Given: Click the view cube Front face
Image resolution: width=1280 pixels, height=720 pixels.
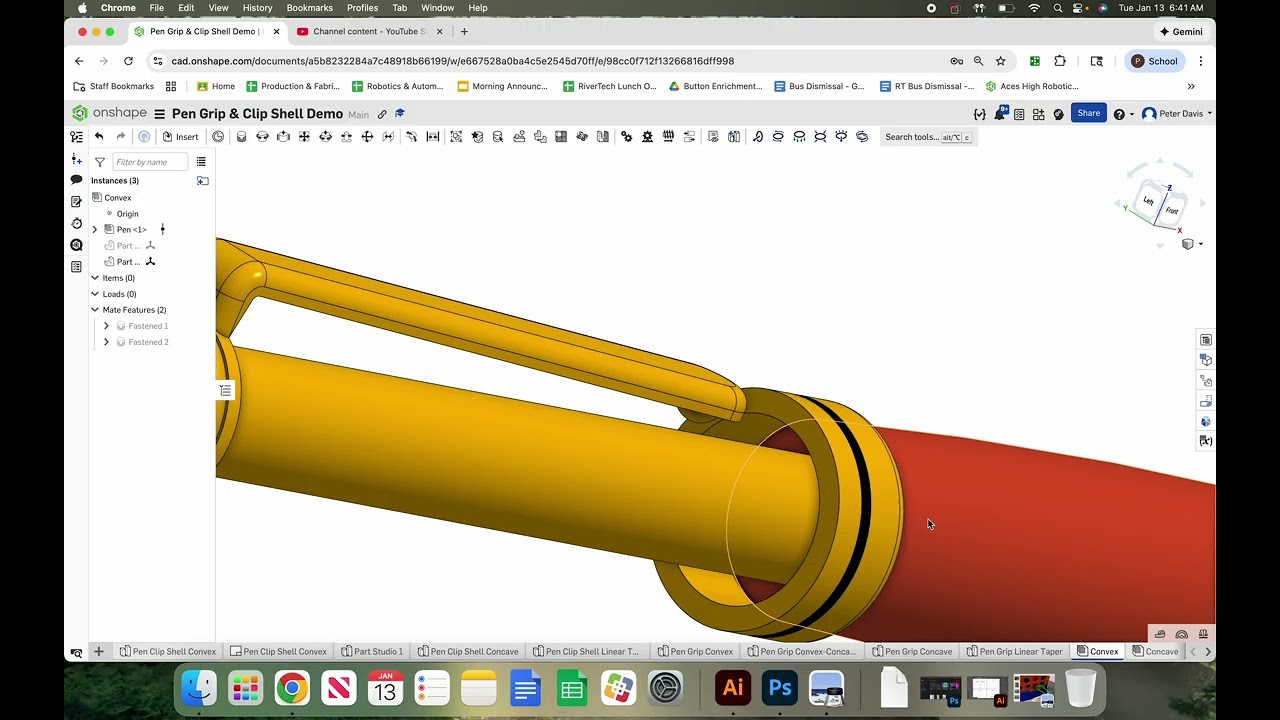Looking at the screenshot, I should pos(1172,210).
